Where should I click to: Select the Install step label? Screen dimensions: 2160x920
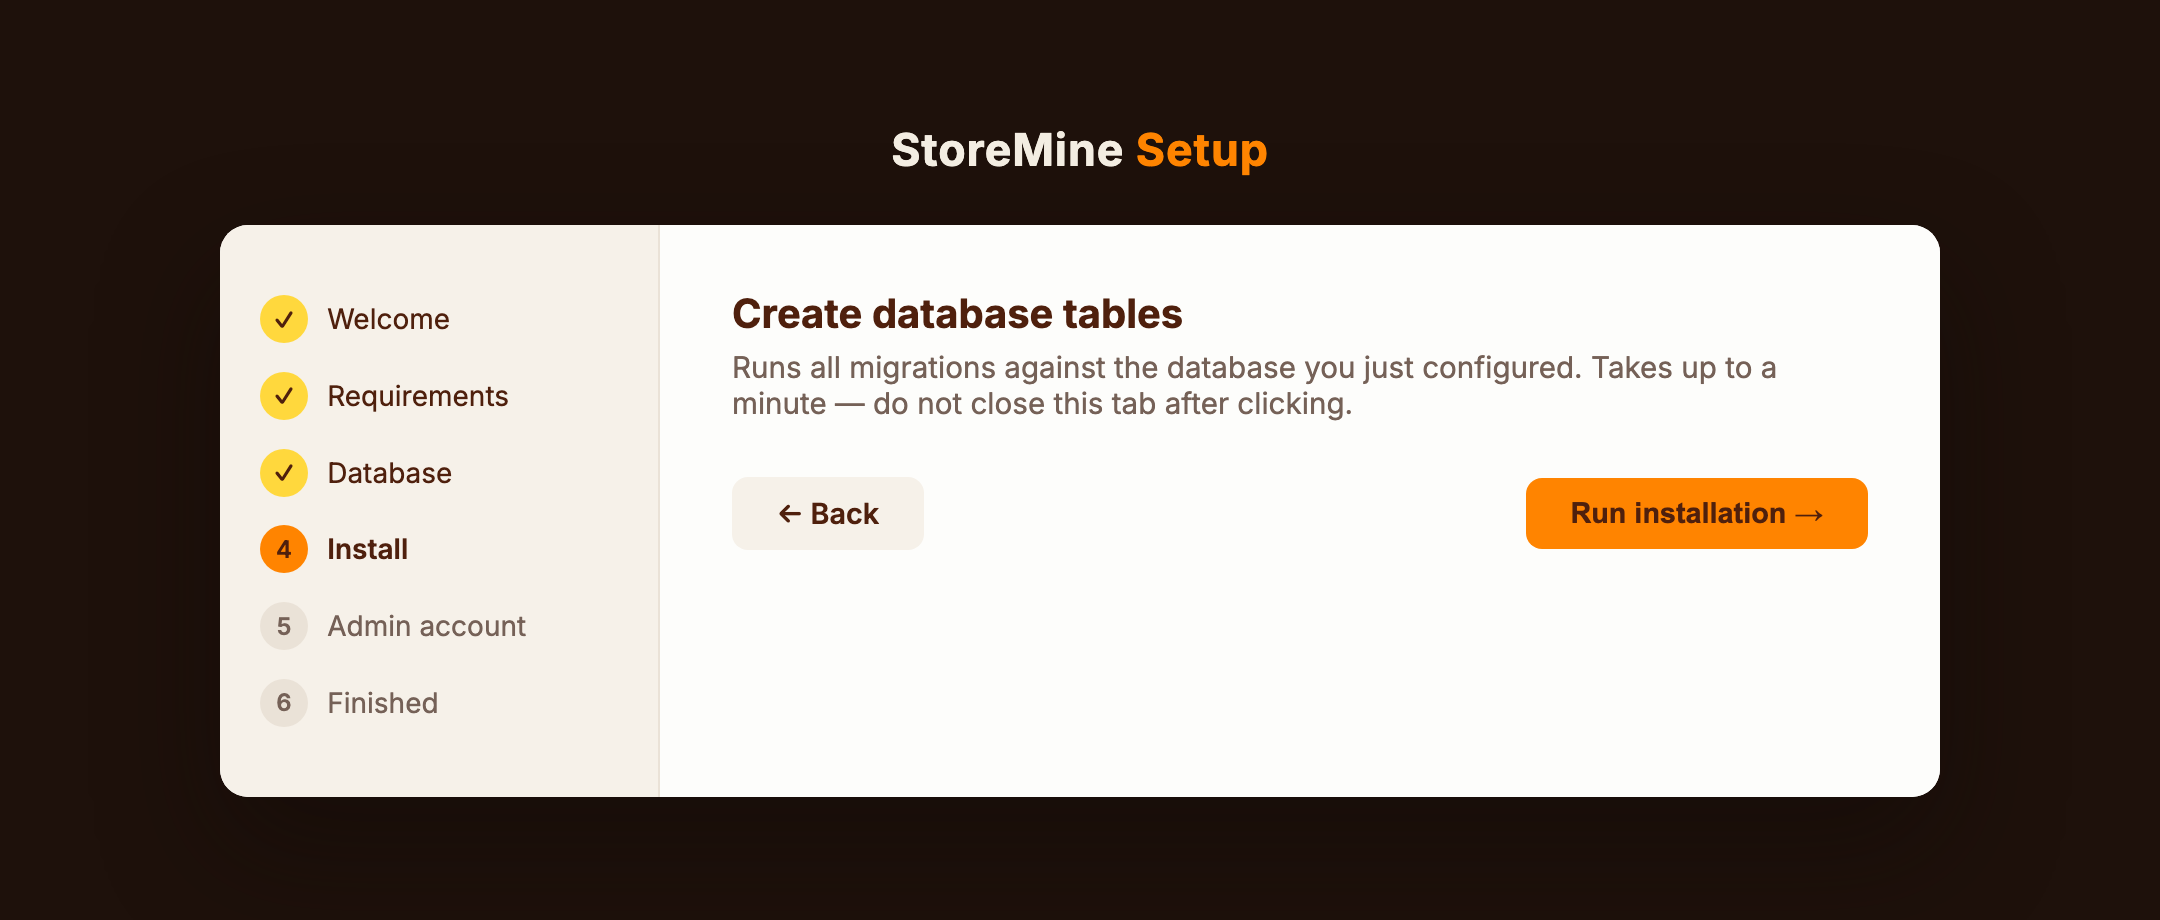point(367,549)
